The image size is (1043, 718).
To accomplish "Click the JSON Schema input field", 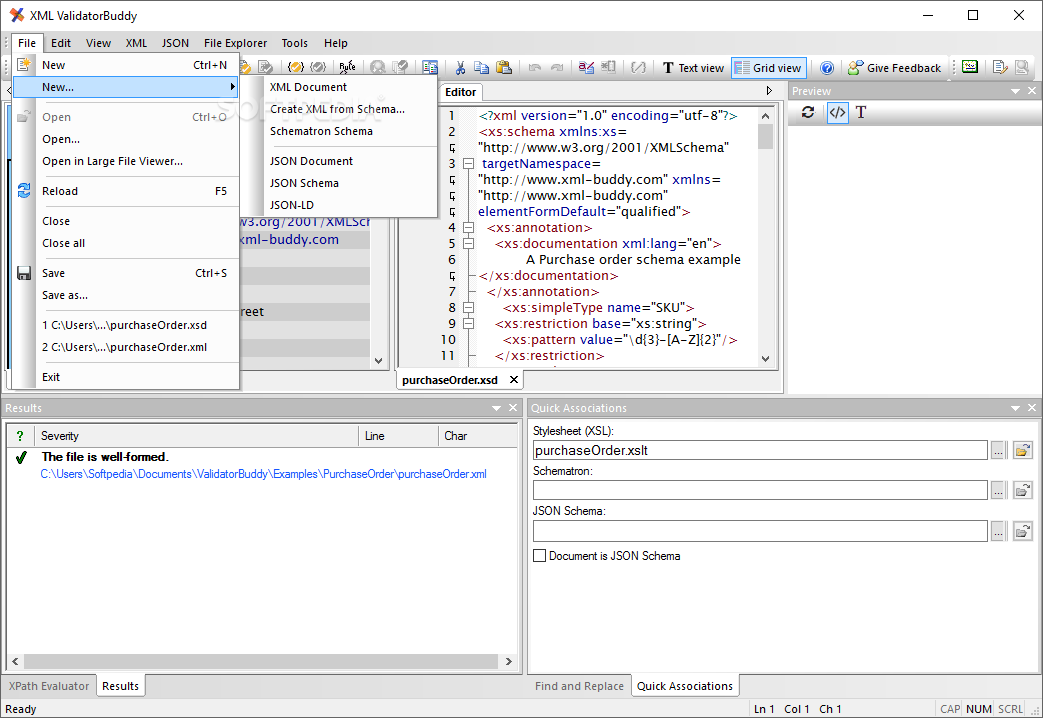I will (760, 531).
